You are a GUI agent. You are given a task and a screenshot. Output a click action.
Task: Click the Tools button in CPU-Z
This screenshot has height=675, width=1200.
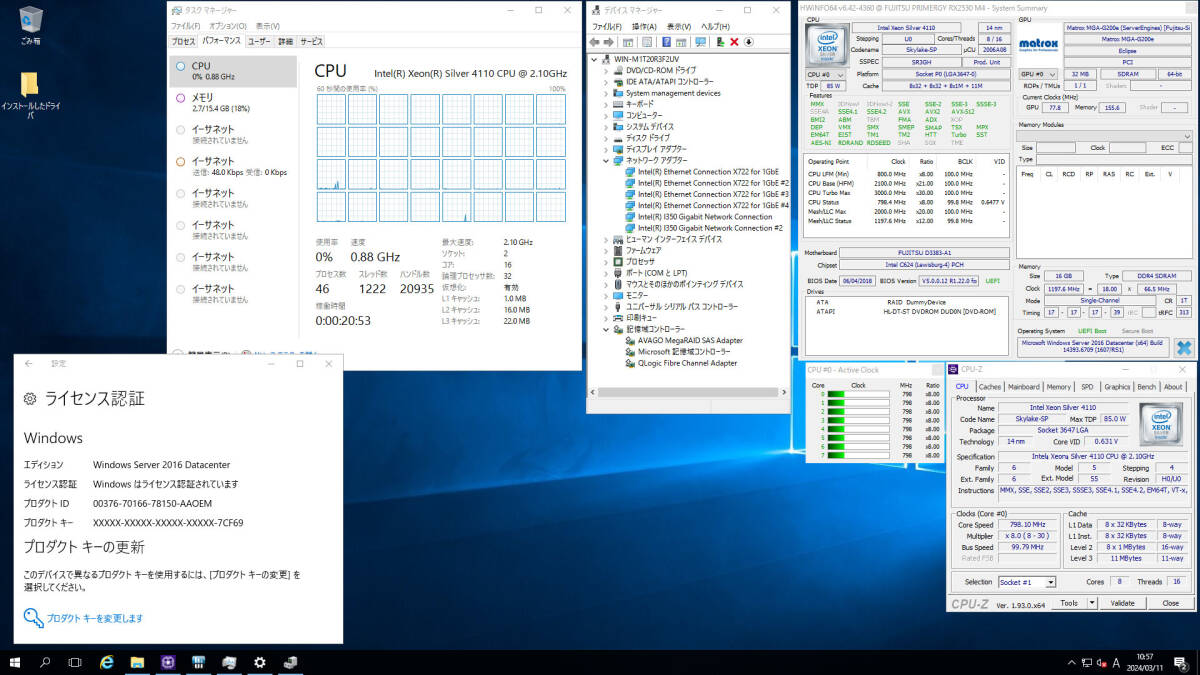coord(1069,603)
